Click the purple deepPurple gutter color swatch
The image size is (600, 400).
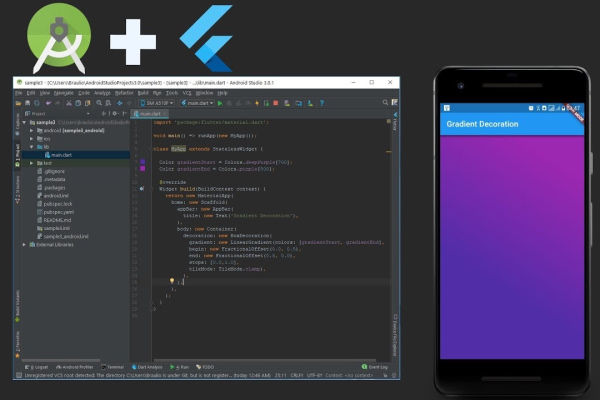point(142,161)
